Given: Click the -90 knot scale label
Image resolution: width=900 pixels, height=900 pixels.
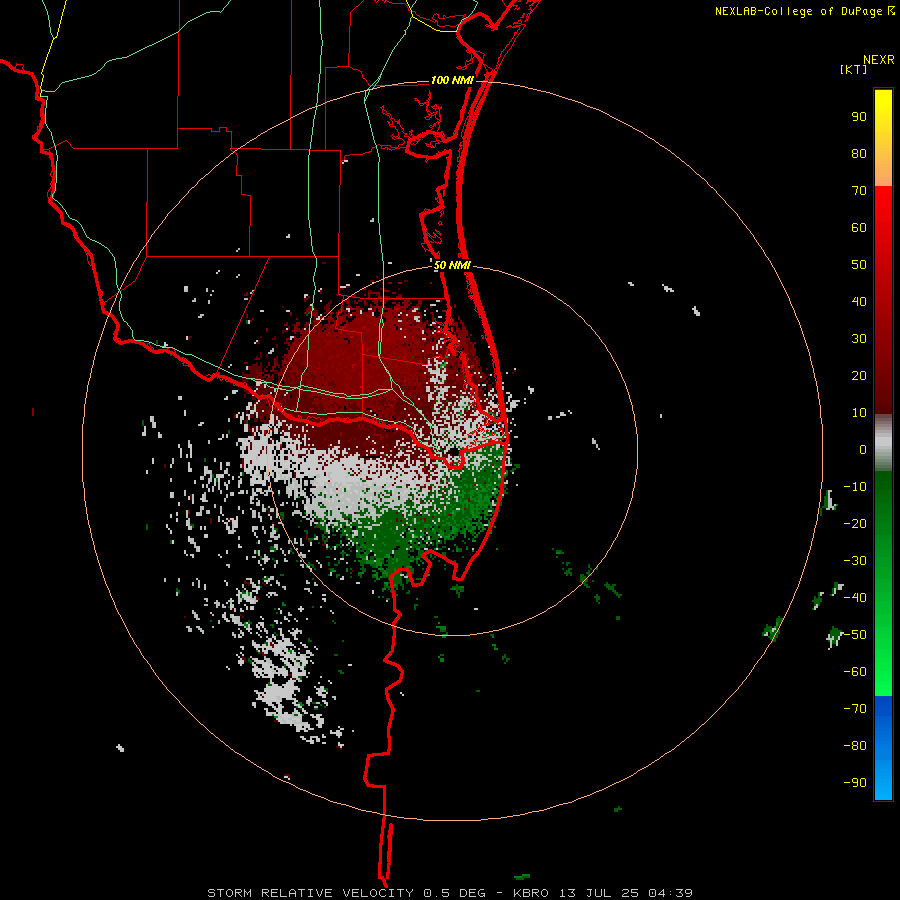Looking at the screenshot, I should click(x=855, y=783).
